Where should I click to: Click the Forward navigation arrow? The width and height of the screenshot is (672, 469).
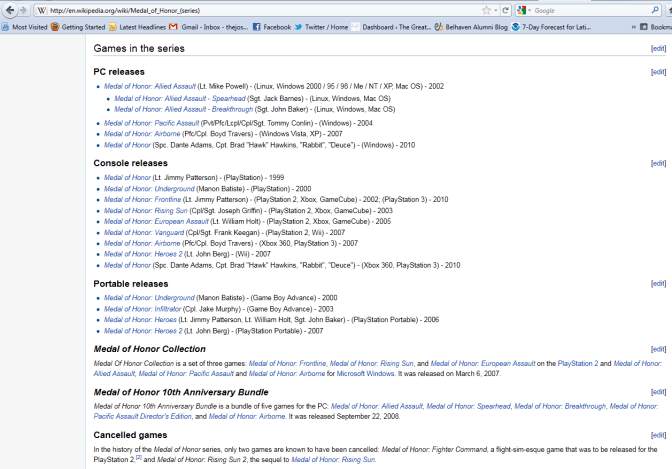click(x=22, y=10)
